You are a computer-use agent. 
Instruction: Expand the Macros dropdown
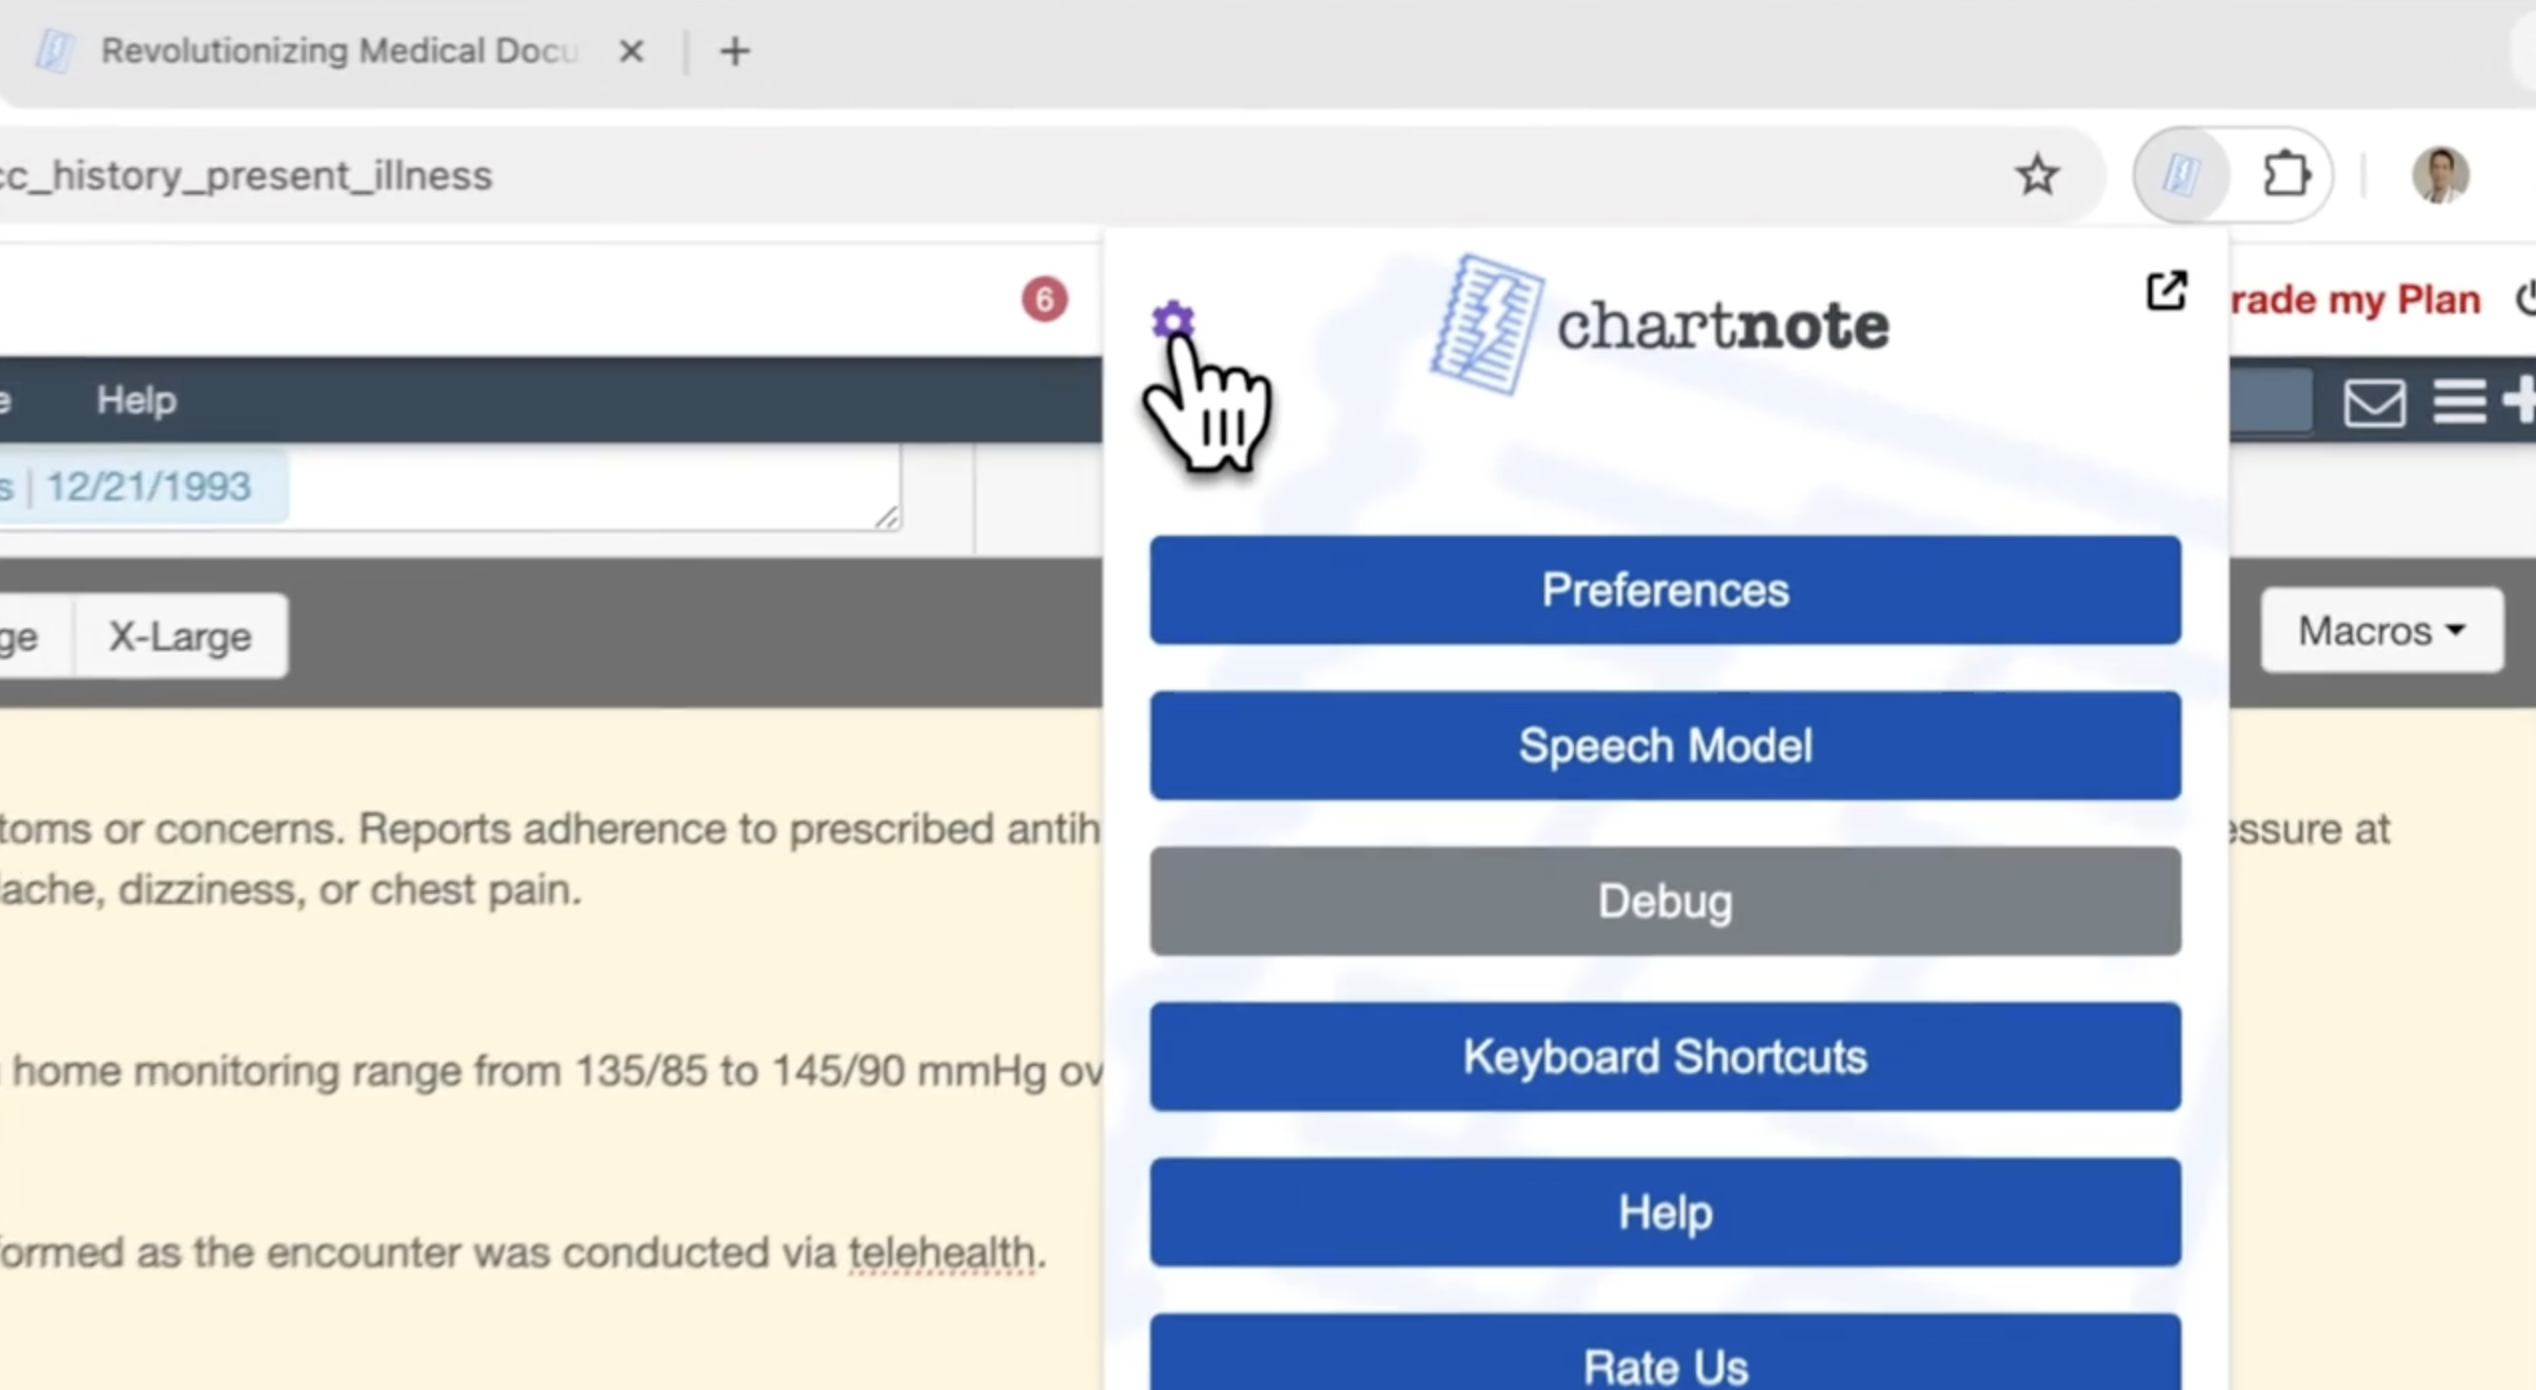coord(2382,631)
